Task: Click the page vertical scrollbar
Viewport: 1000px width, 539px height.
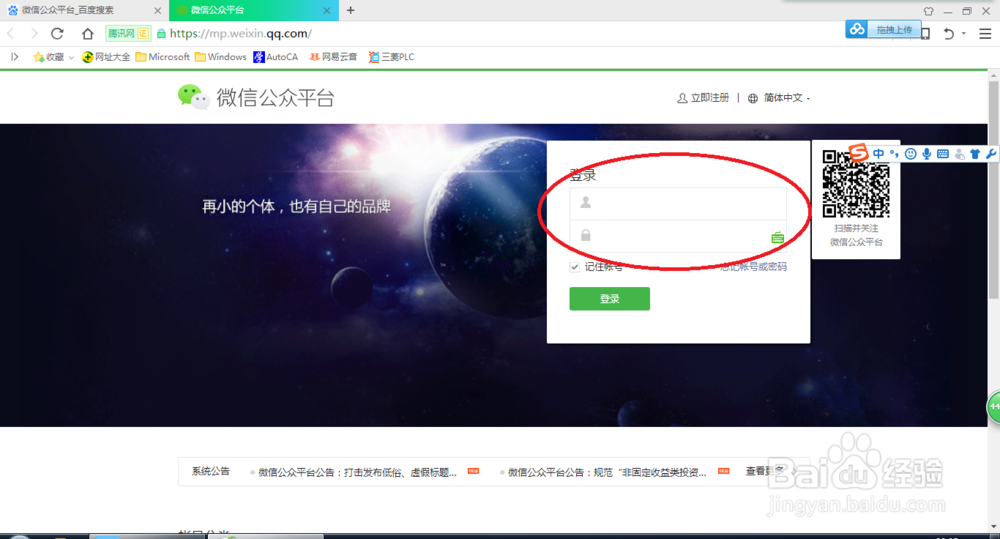Action: (994, 191)
